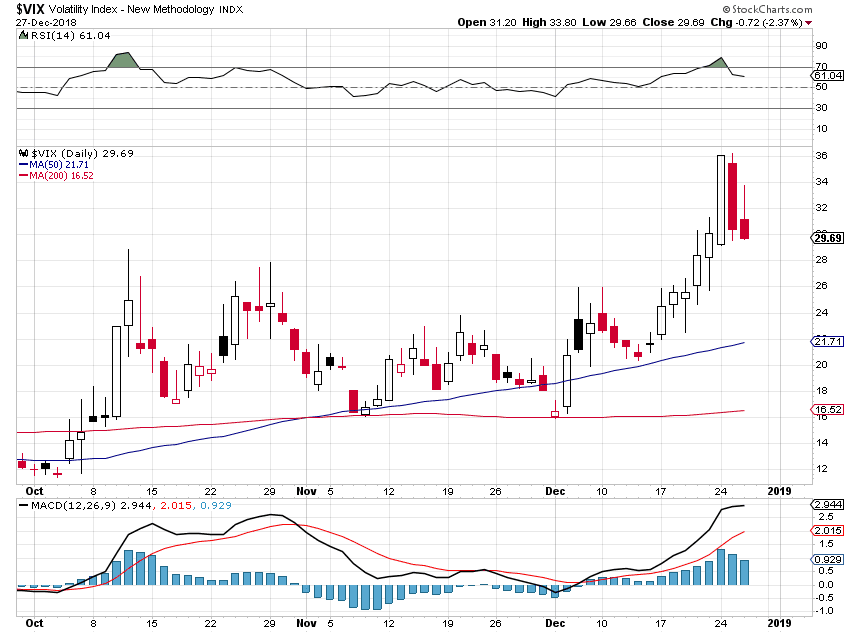Click the blue 0.929 histogram value in MACD legend
This screenshot has width=850, height=633.
coord(216,505)
